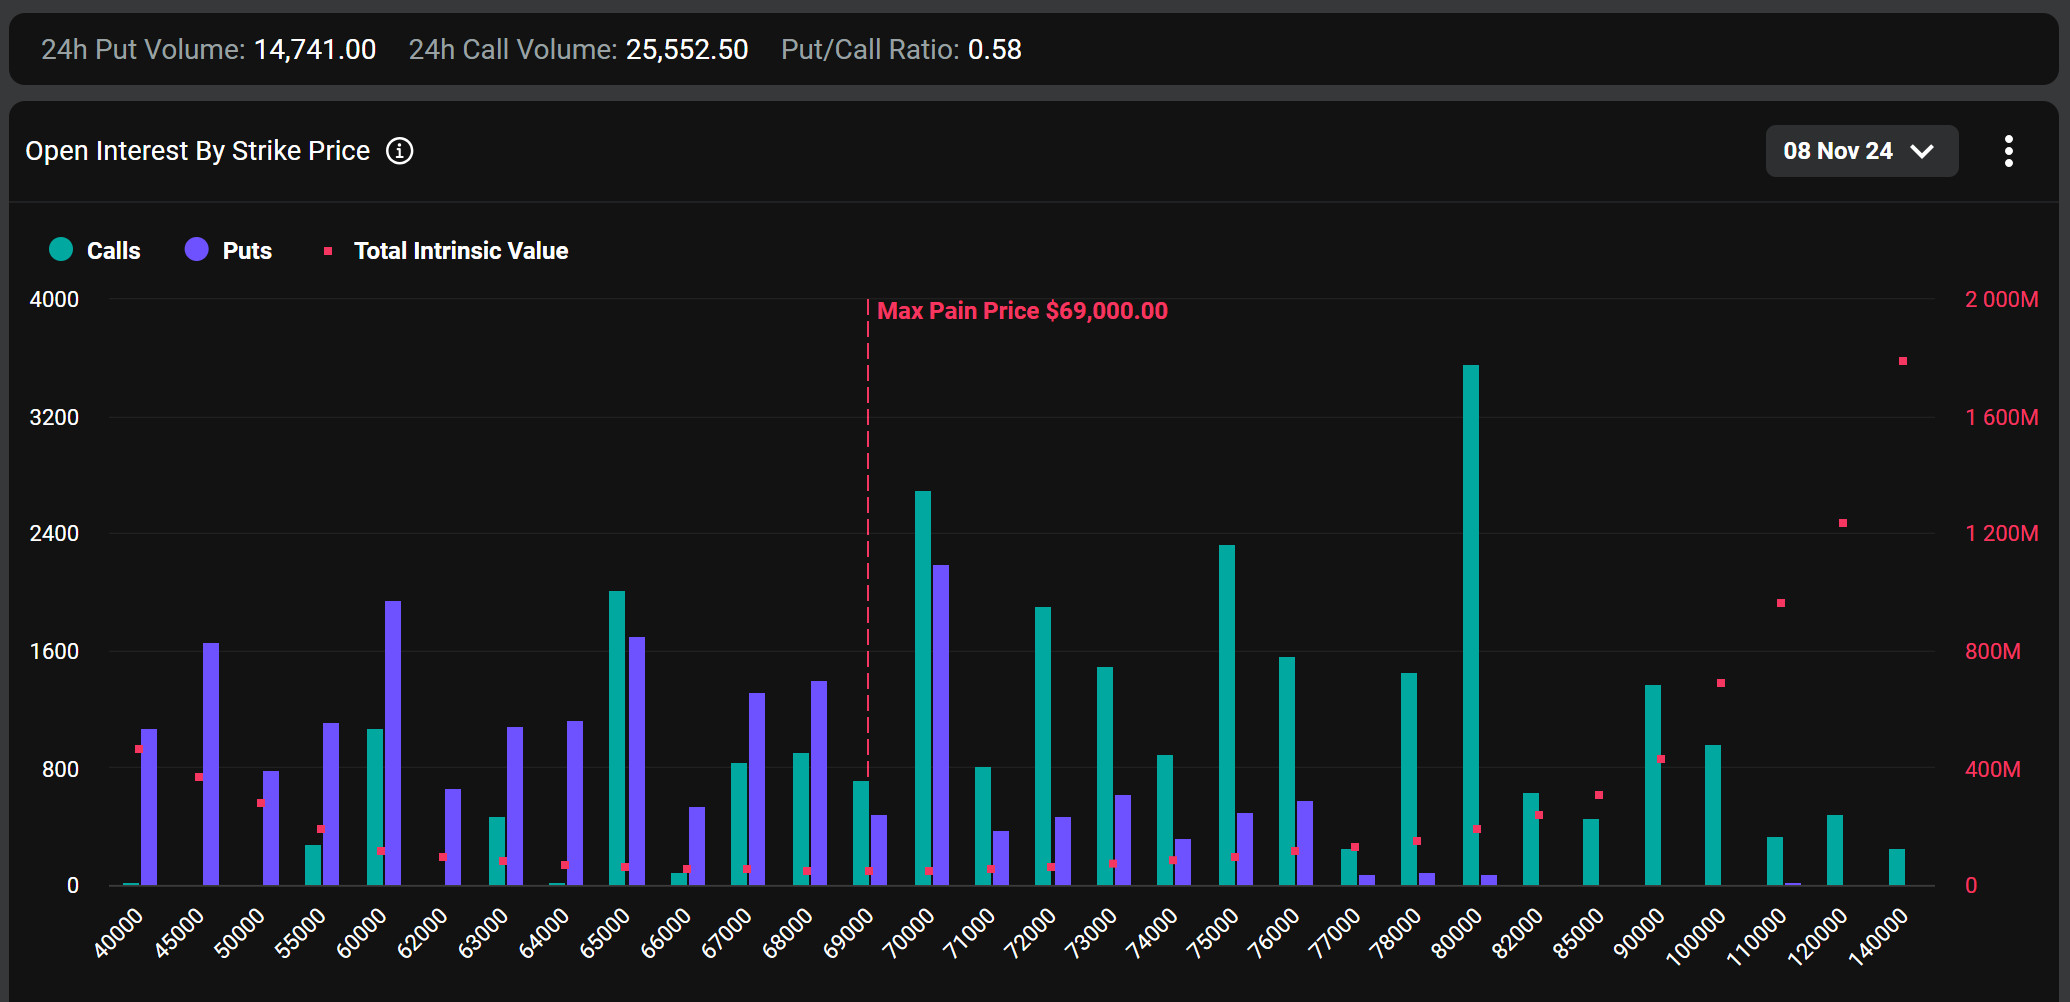Click the Max Pain Price $69,000.00 label
This screenshot has height=1002, width=2070.
tap(1022, 311)
